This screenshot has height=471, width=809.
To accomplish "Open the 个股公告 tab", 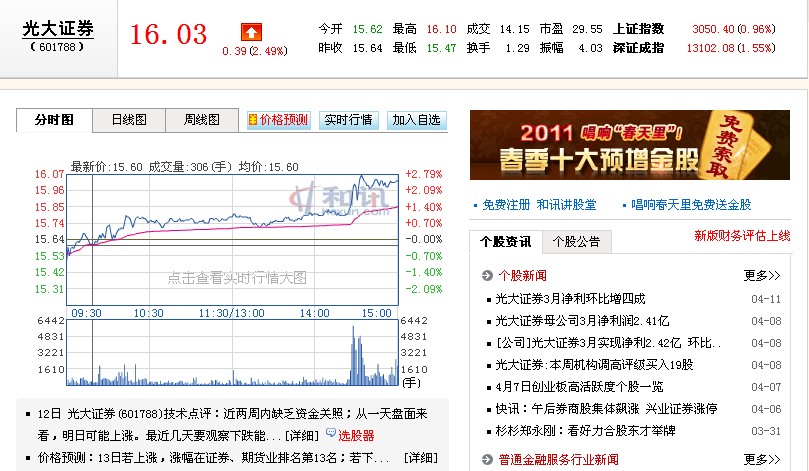I will (x=574, y=241).
